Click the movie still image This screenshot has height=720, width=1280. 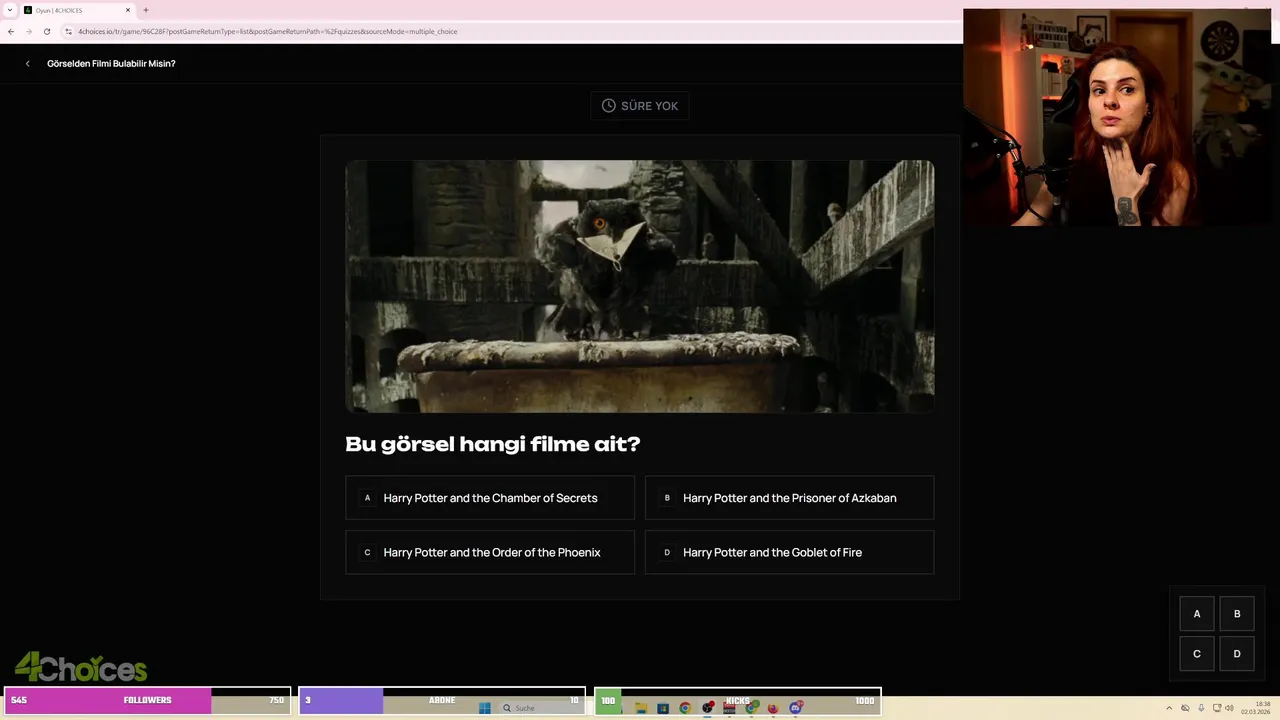coord(640,286)
